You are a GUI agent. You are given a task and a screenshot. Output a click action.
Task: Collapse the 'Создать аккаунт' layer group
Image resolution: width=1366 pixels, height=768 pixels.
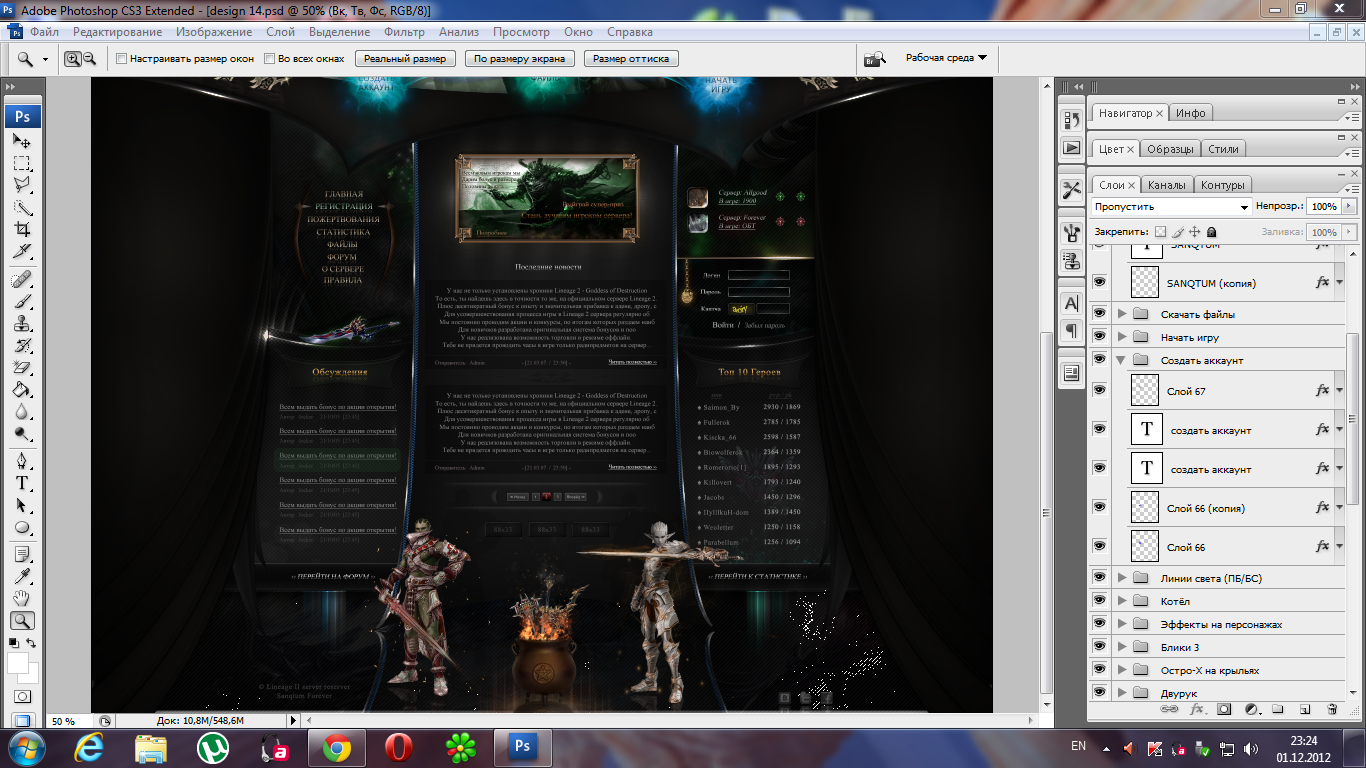coord(1122,360)
